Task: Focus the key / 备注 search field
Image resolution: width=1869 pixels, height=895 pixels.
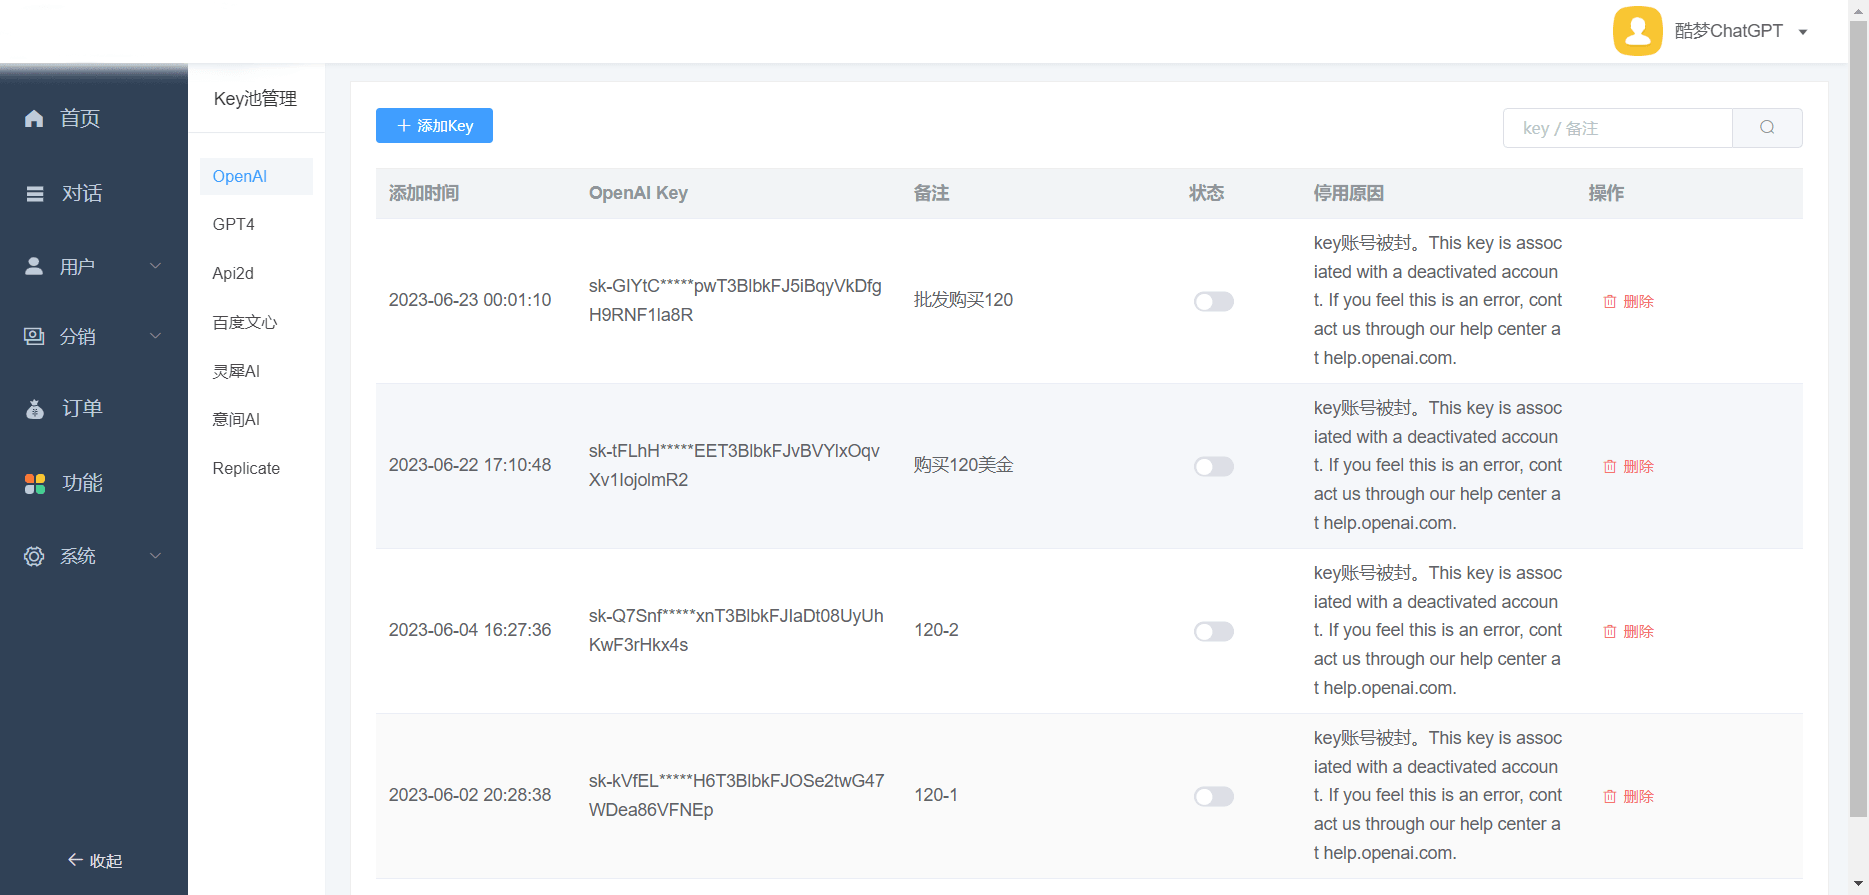Action: [1617, 128]
